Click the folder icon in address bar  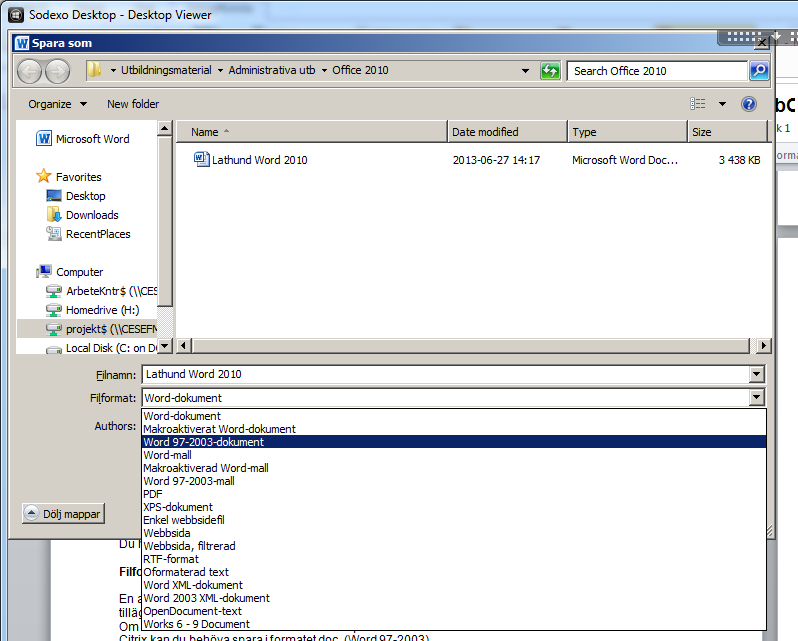95,70
